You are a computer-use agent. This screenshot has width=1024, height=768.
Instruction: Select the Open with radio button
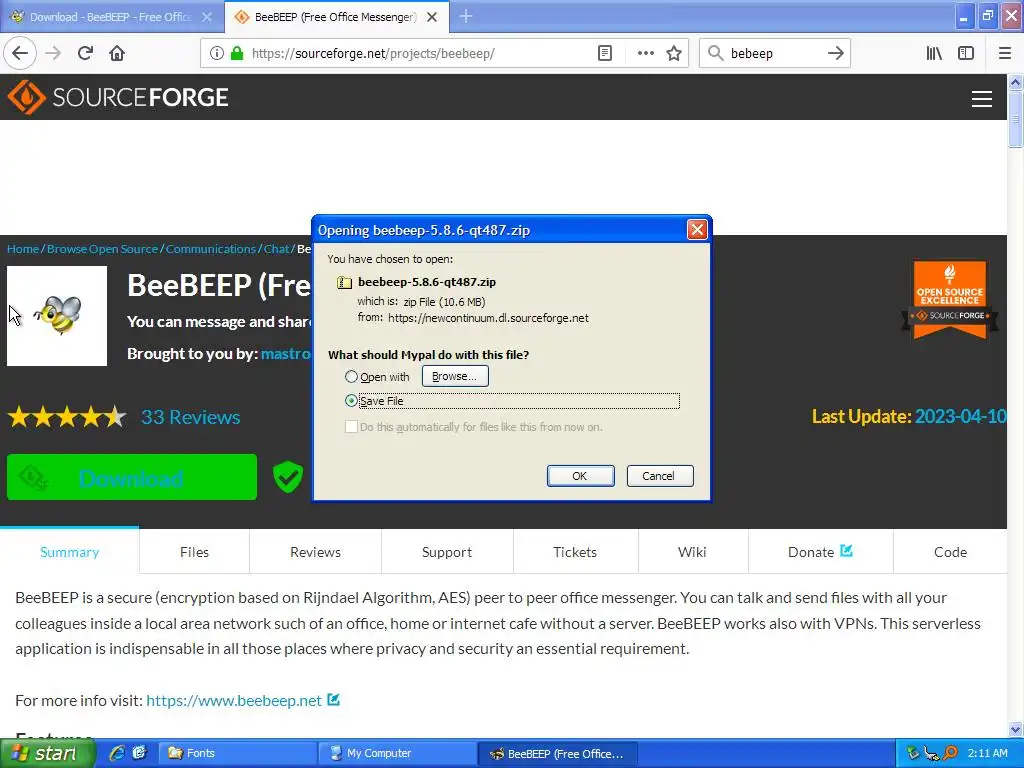[x=351, y=377]
